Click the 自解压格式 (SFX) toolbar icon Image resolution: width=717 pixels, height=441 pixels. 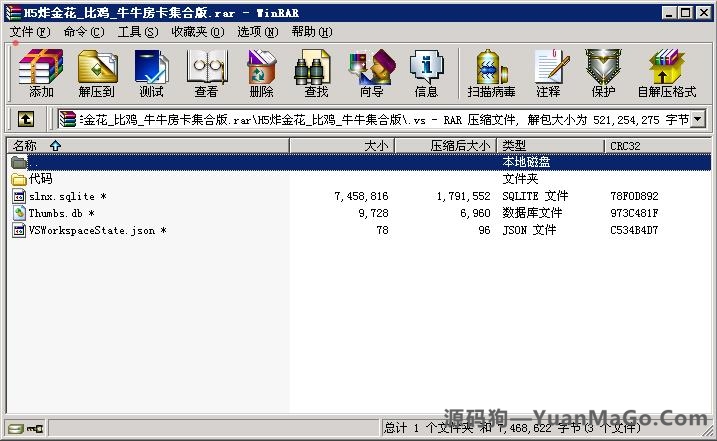point(667,68)
